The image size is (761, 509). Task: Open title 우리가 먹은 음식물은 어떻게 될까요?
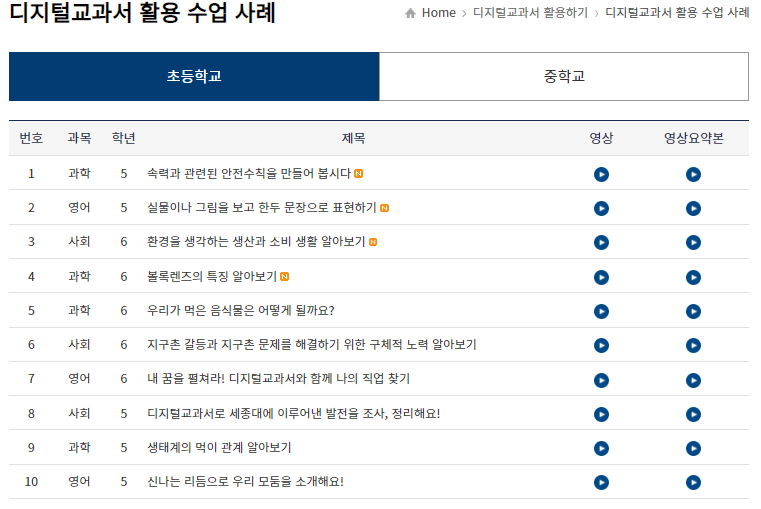pyautogui.click(x=241, y=311)
